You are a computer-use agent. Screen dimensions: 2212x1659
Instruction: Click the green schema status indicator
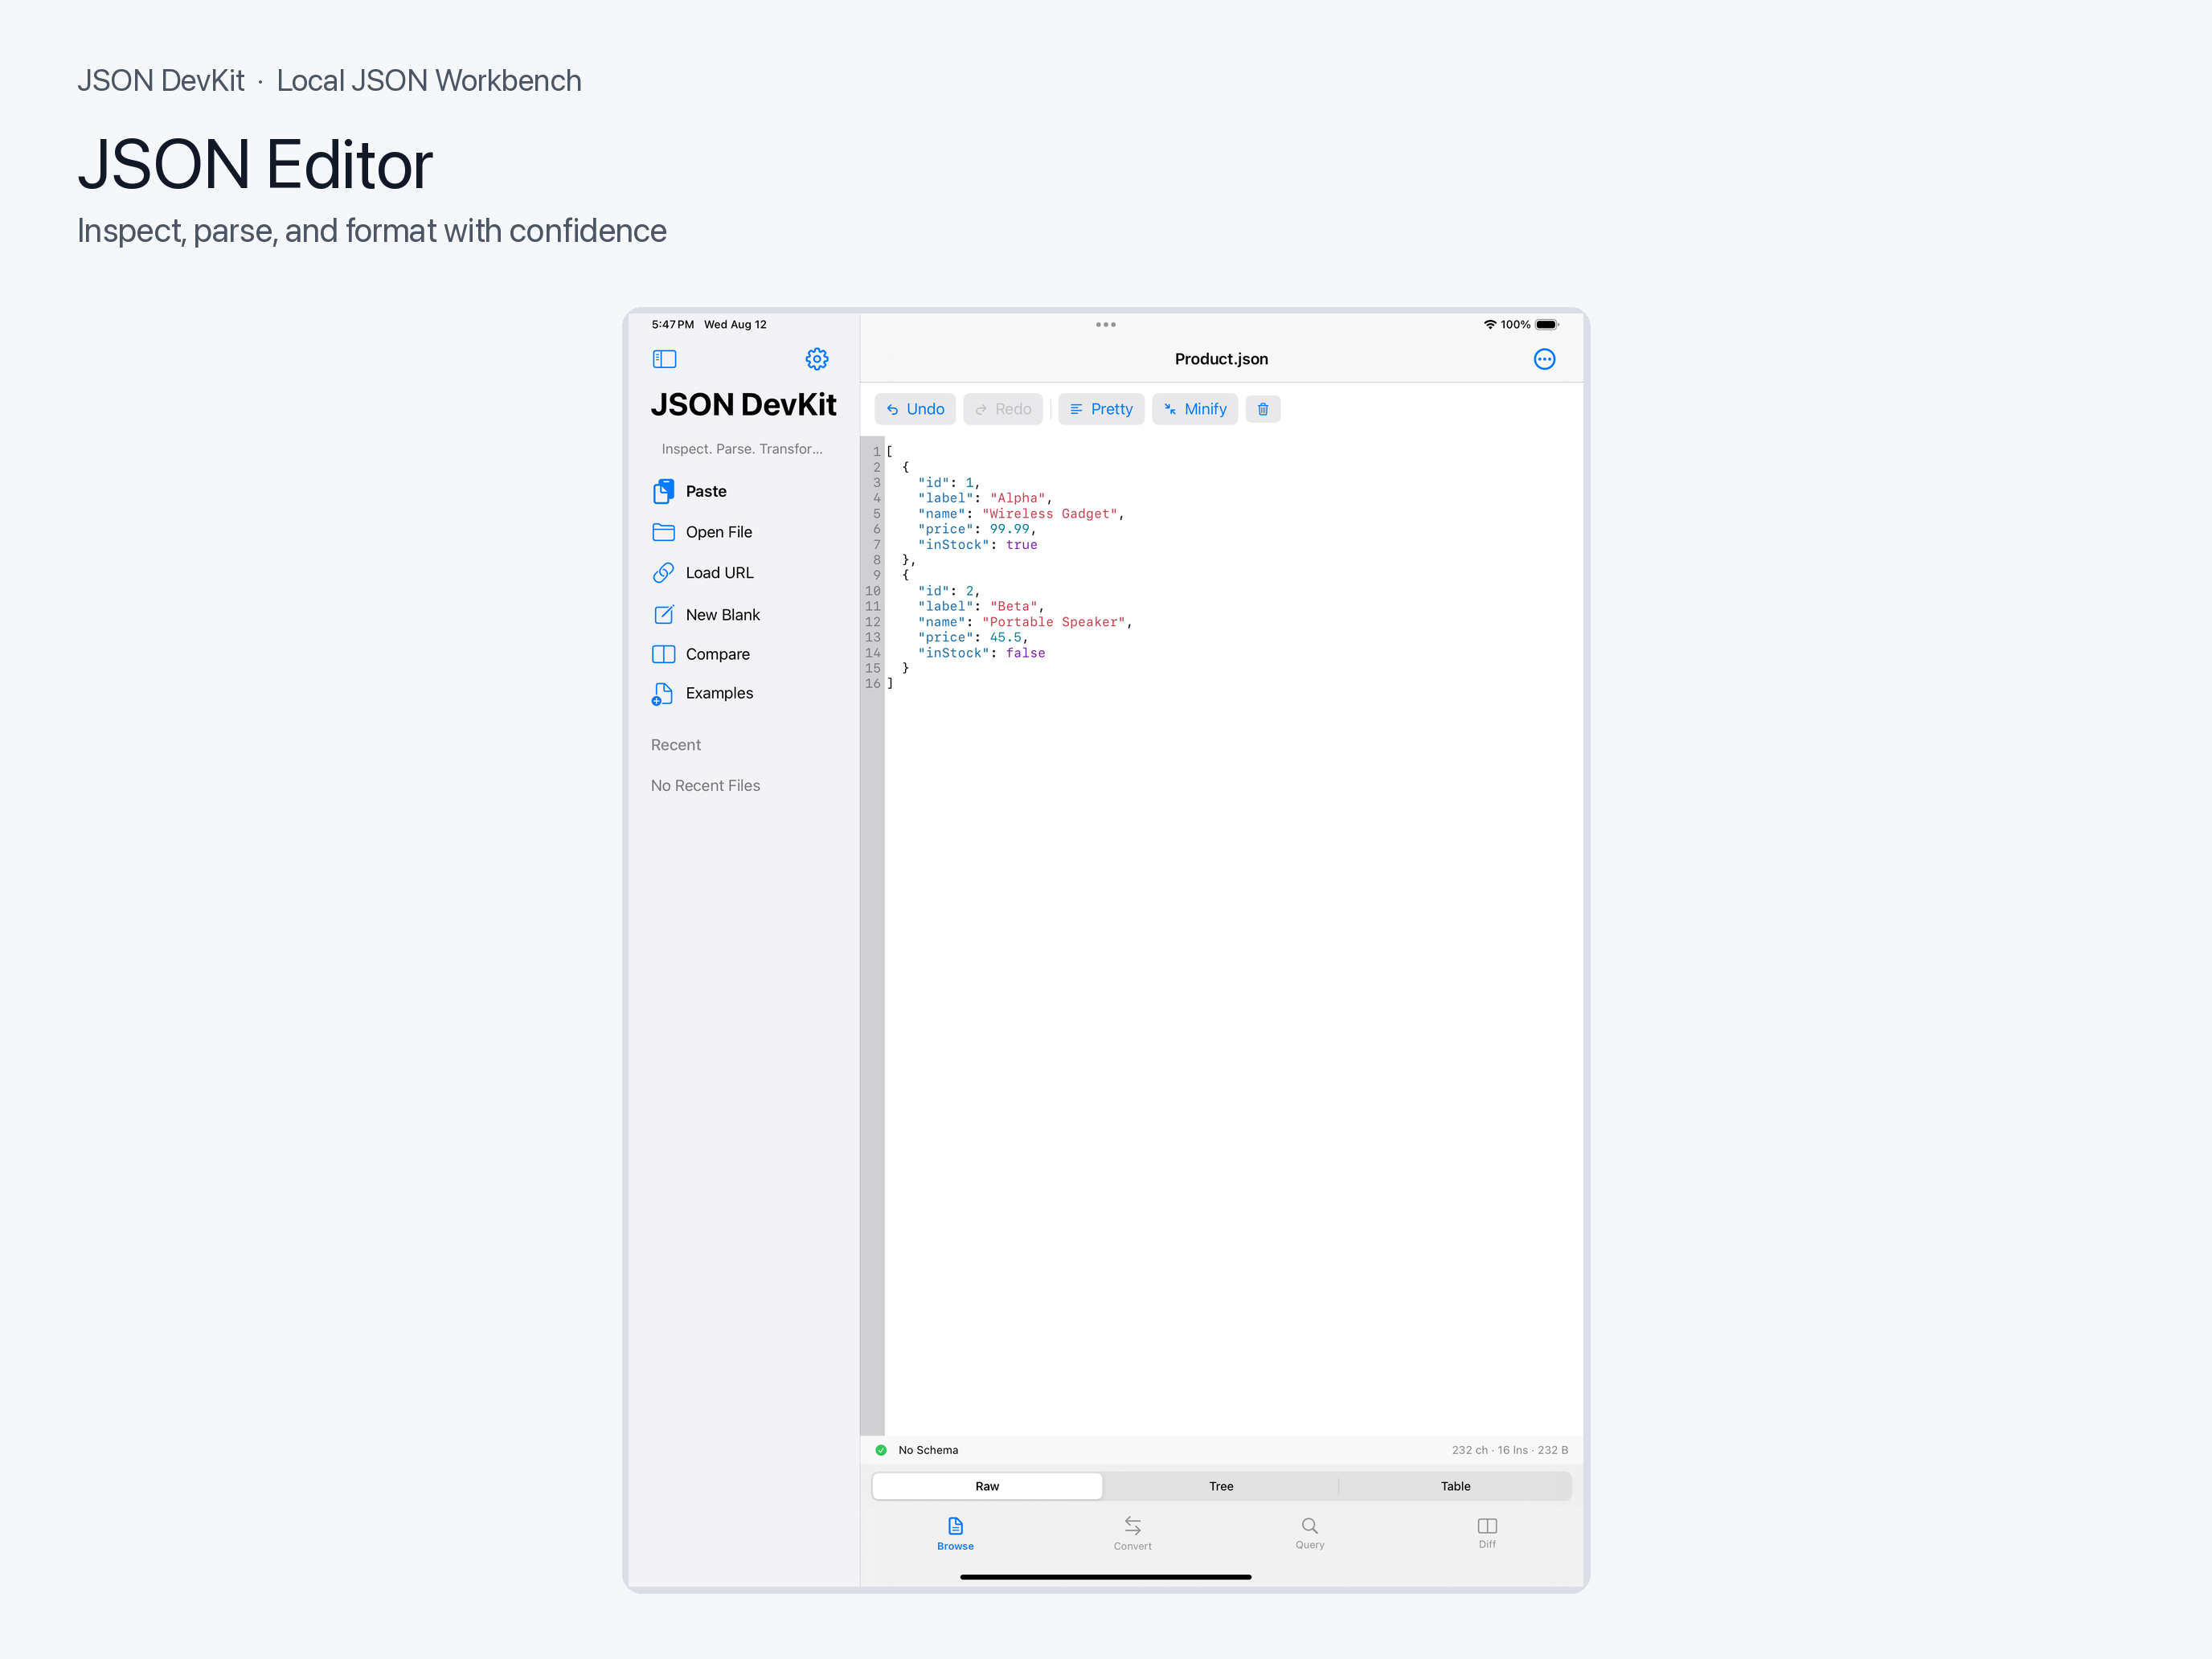881,1450
